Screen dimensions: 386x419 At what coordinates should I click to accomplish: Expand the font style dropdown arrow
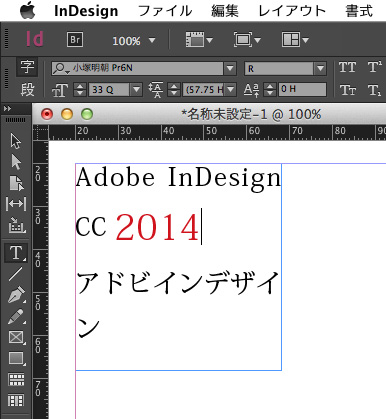(320, 69)
